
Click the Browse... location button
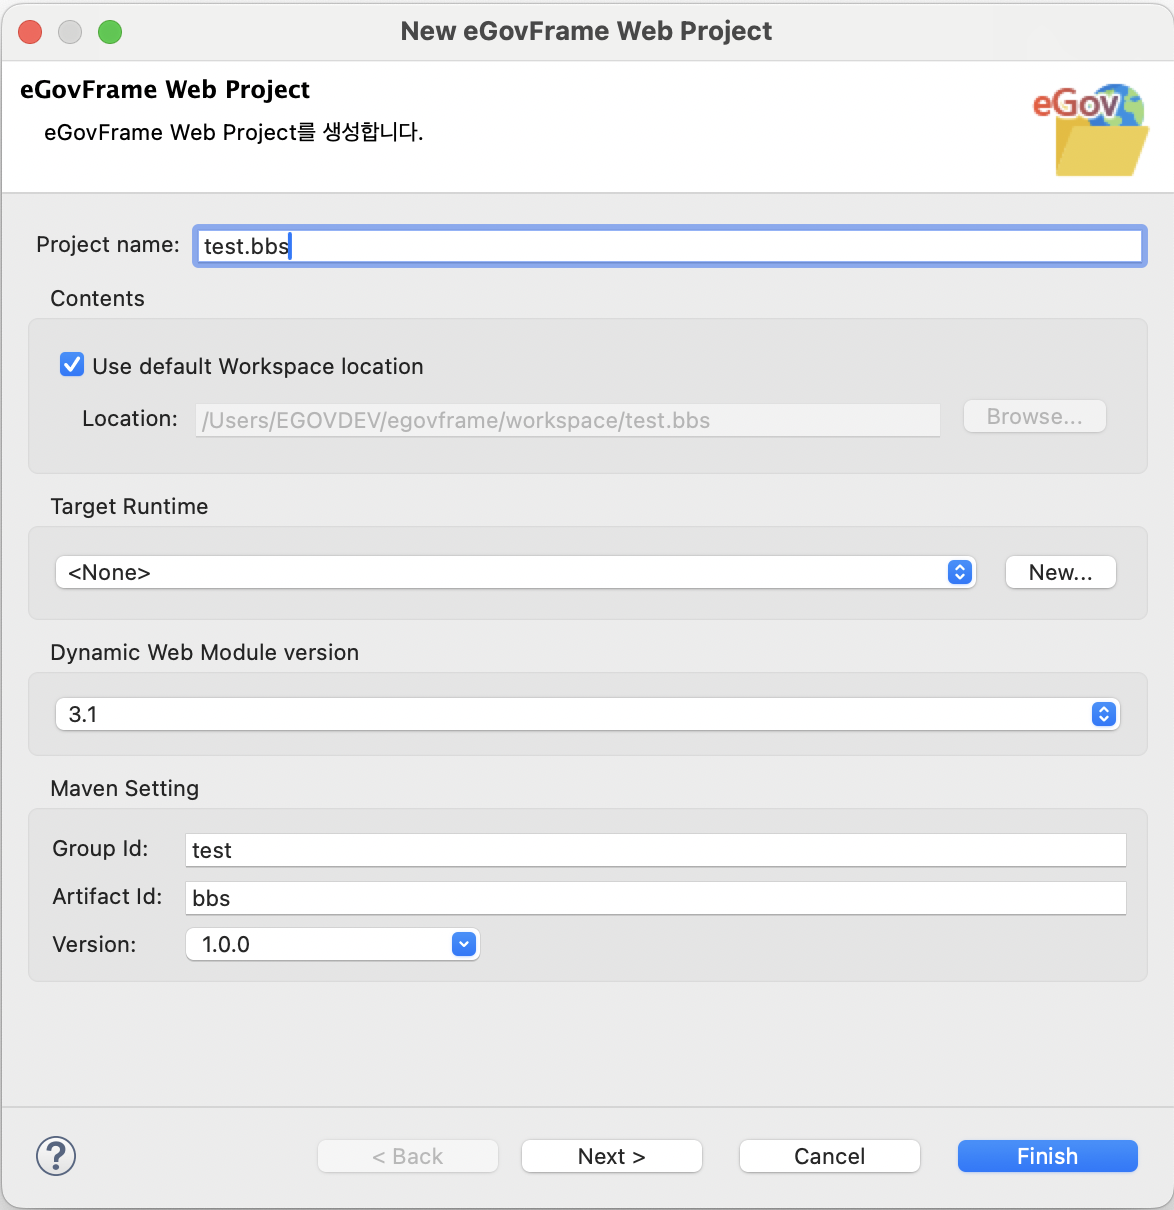(1034, 417)
